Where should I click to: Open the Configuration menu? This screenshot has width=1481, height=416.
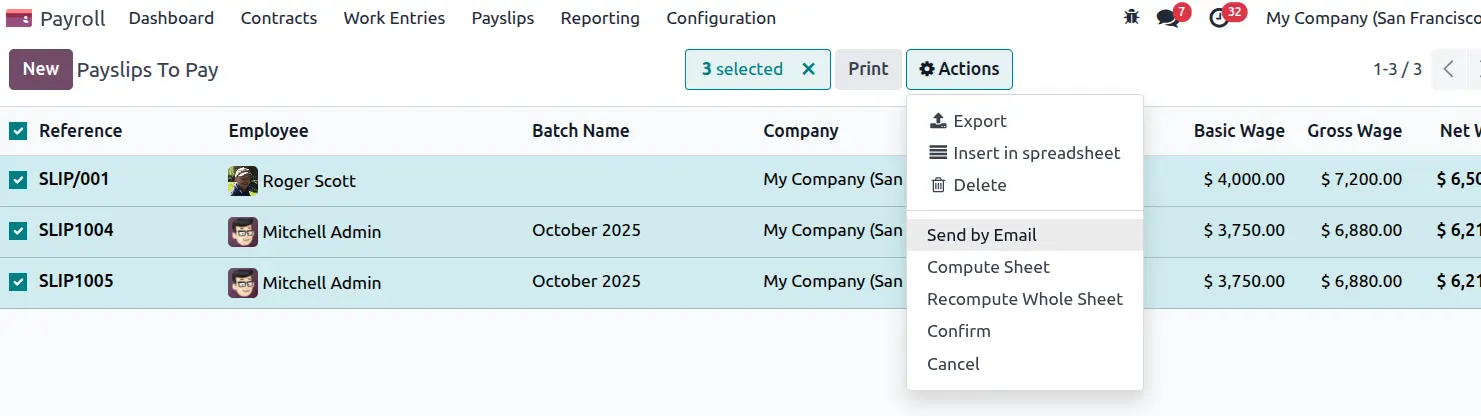tap(720, 18)
